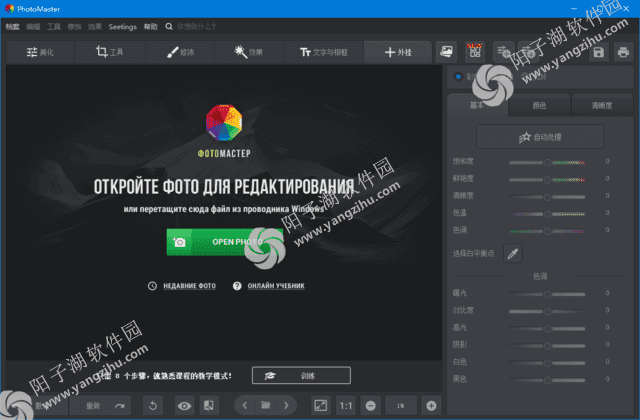Viewport: 640px width, 420px height.
Task: Click the zoom percentage field showing 1%
Action: click(x=401, y=405)
